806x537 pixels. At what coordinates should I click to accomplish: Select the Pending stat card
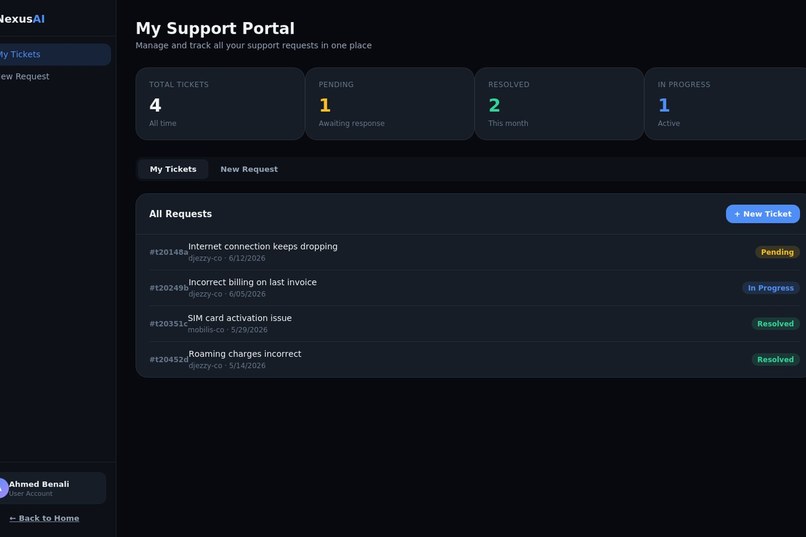390,104
